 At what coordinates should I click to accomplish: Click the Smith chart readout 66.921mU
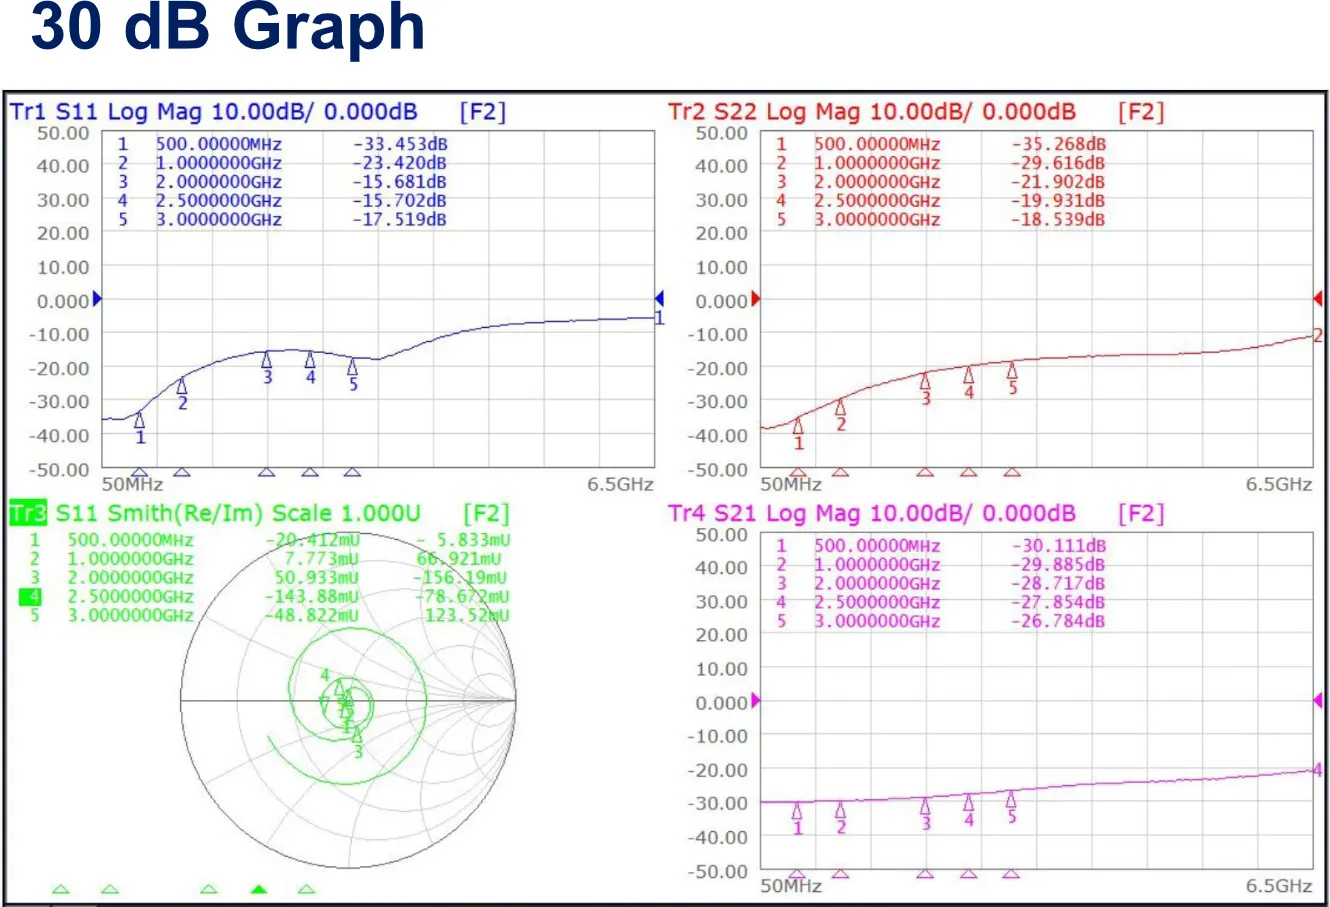[x=458, y=559]
